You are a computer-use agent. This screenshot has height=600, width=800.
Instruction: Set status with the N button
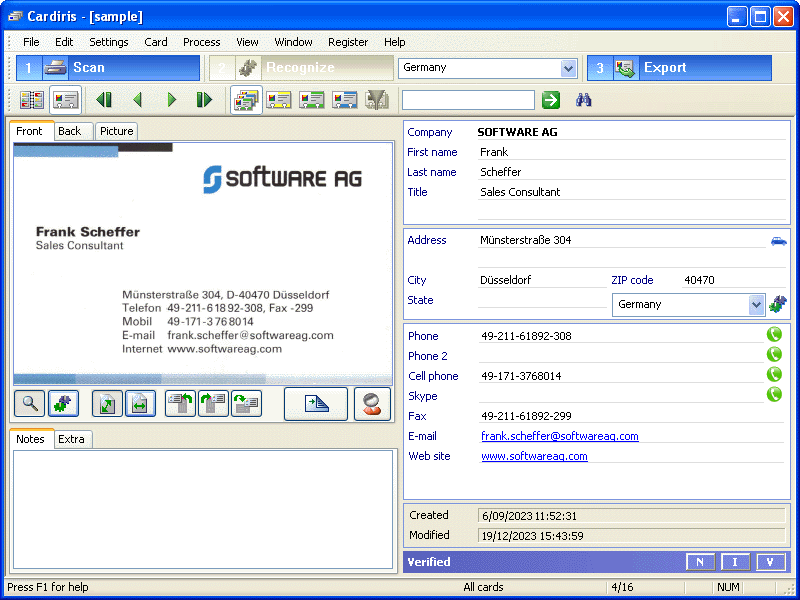(x=700, y=562)
